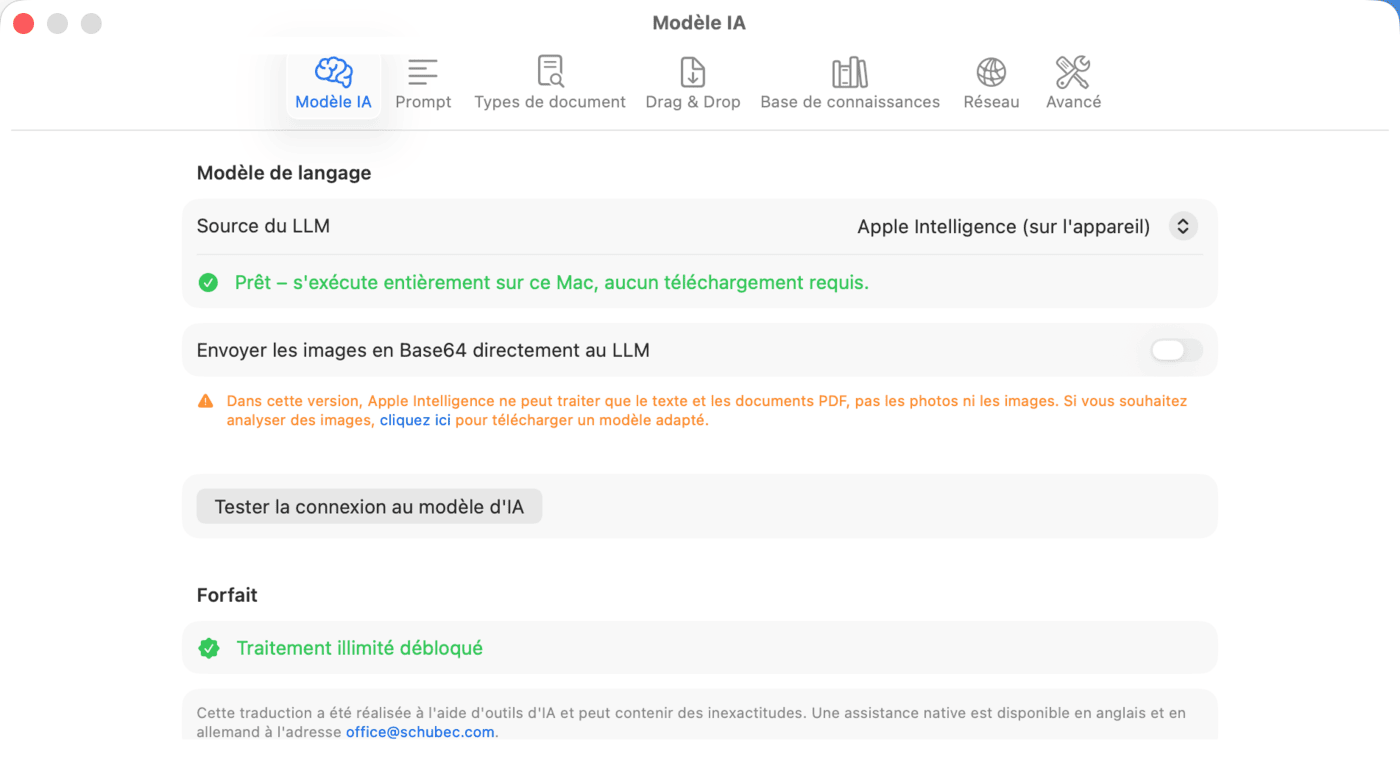Switch to Types de document tab label
The width and height of the screenshot is (1400, 757).
pyautogui.click(x=550, y=102)
